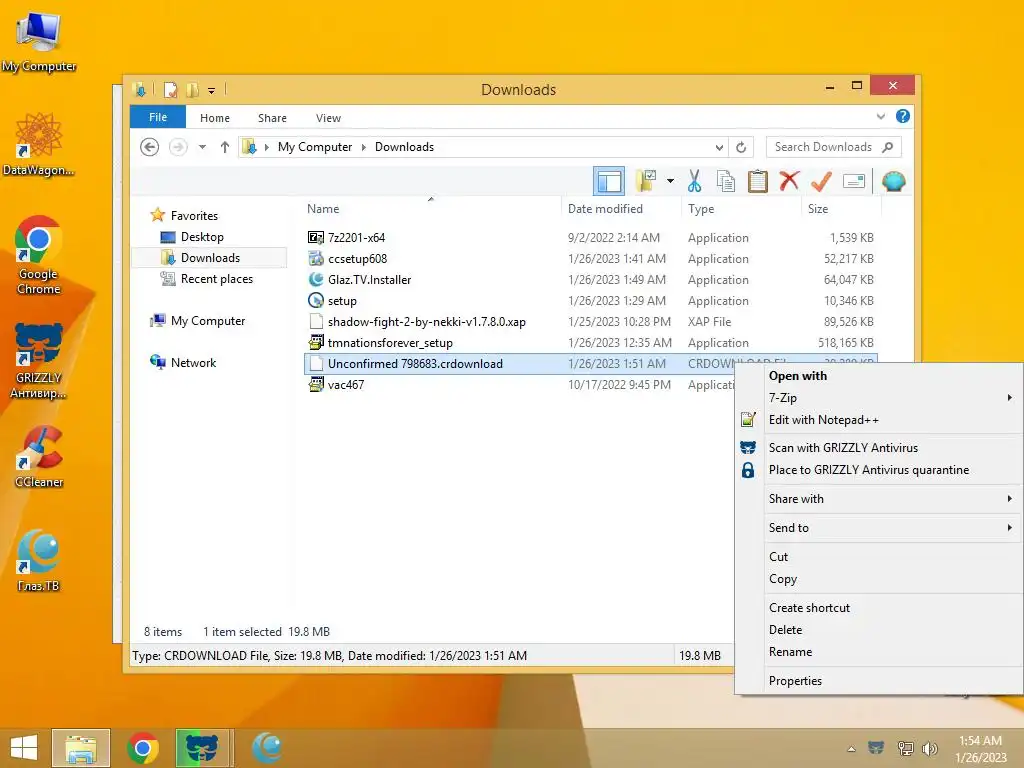Go up one folder level
The height and width of the screenshot is (768, 1024).
[225, 147]
